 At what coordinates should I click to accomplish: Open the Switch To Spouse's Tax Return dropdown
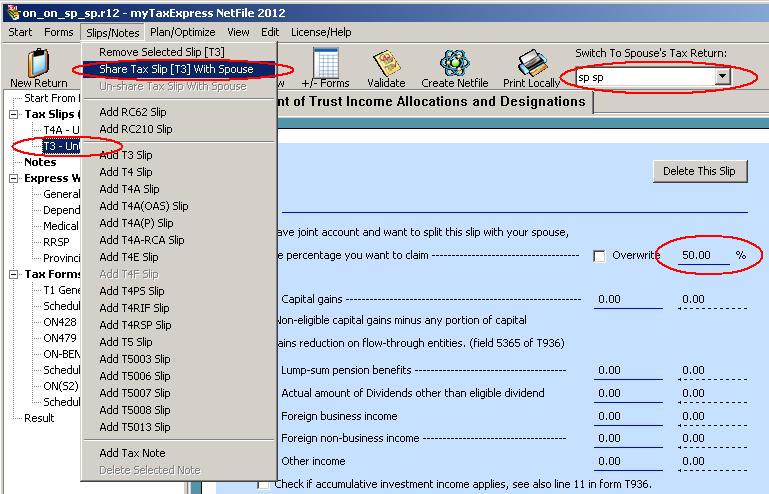coord(722,77)
